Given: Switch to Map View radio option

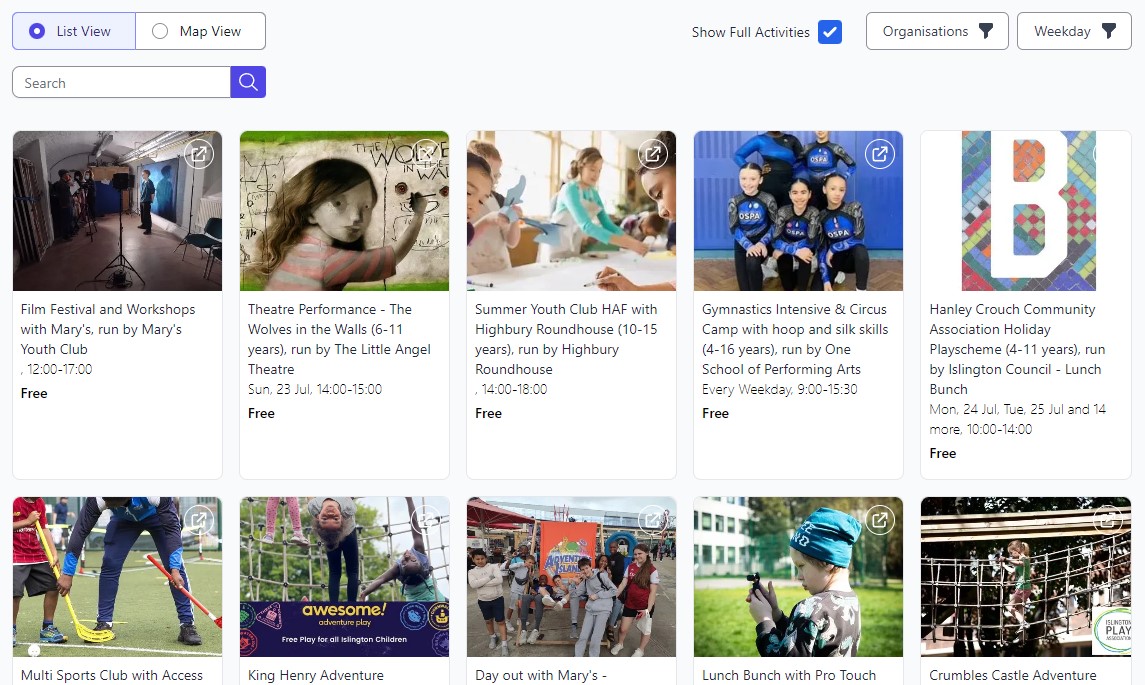Looking at the screenshot, I should [160, 31].
